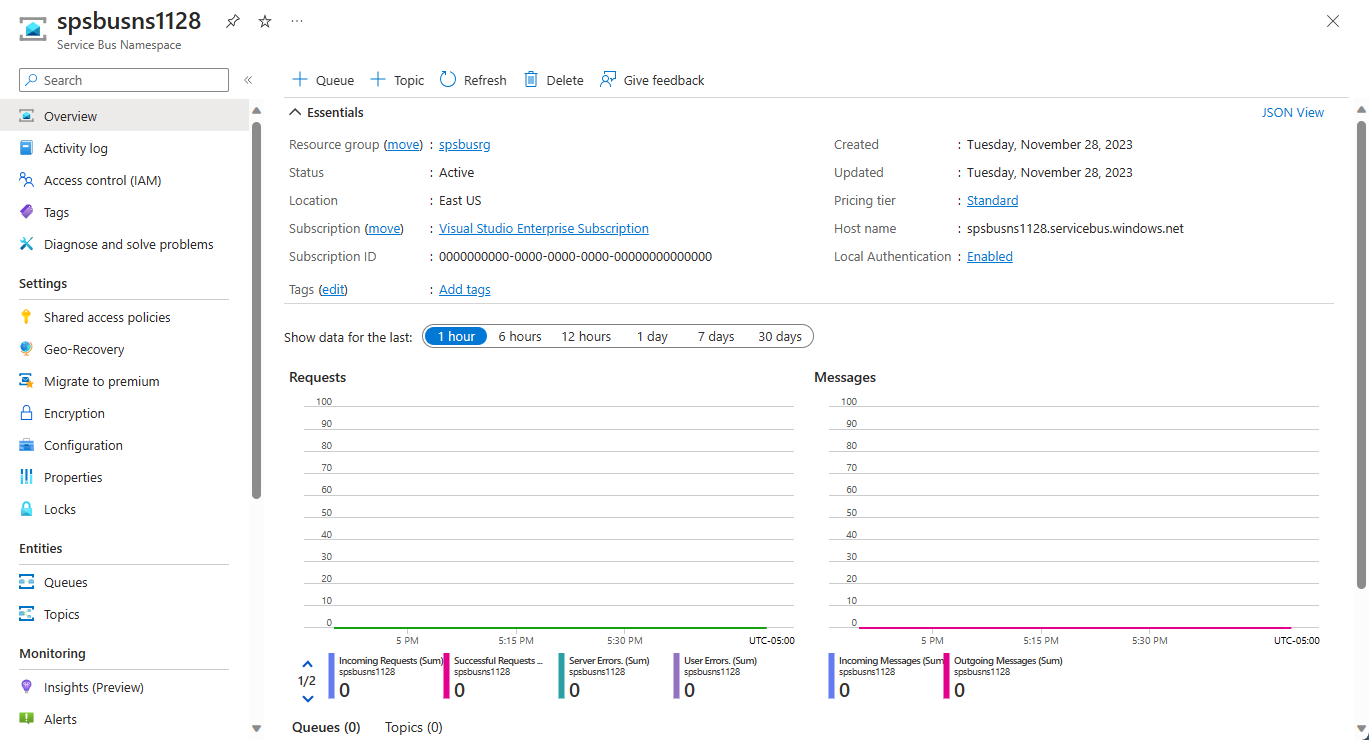Image resolution: width=1369 pixels, height=740 pixels.
Task: Select the 6 hours time range
Action: pos(520,336)
